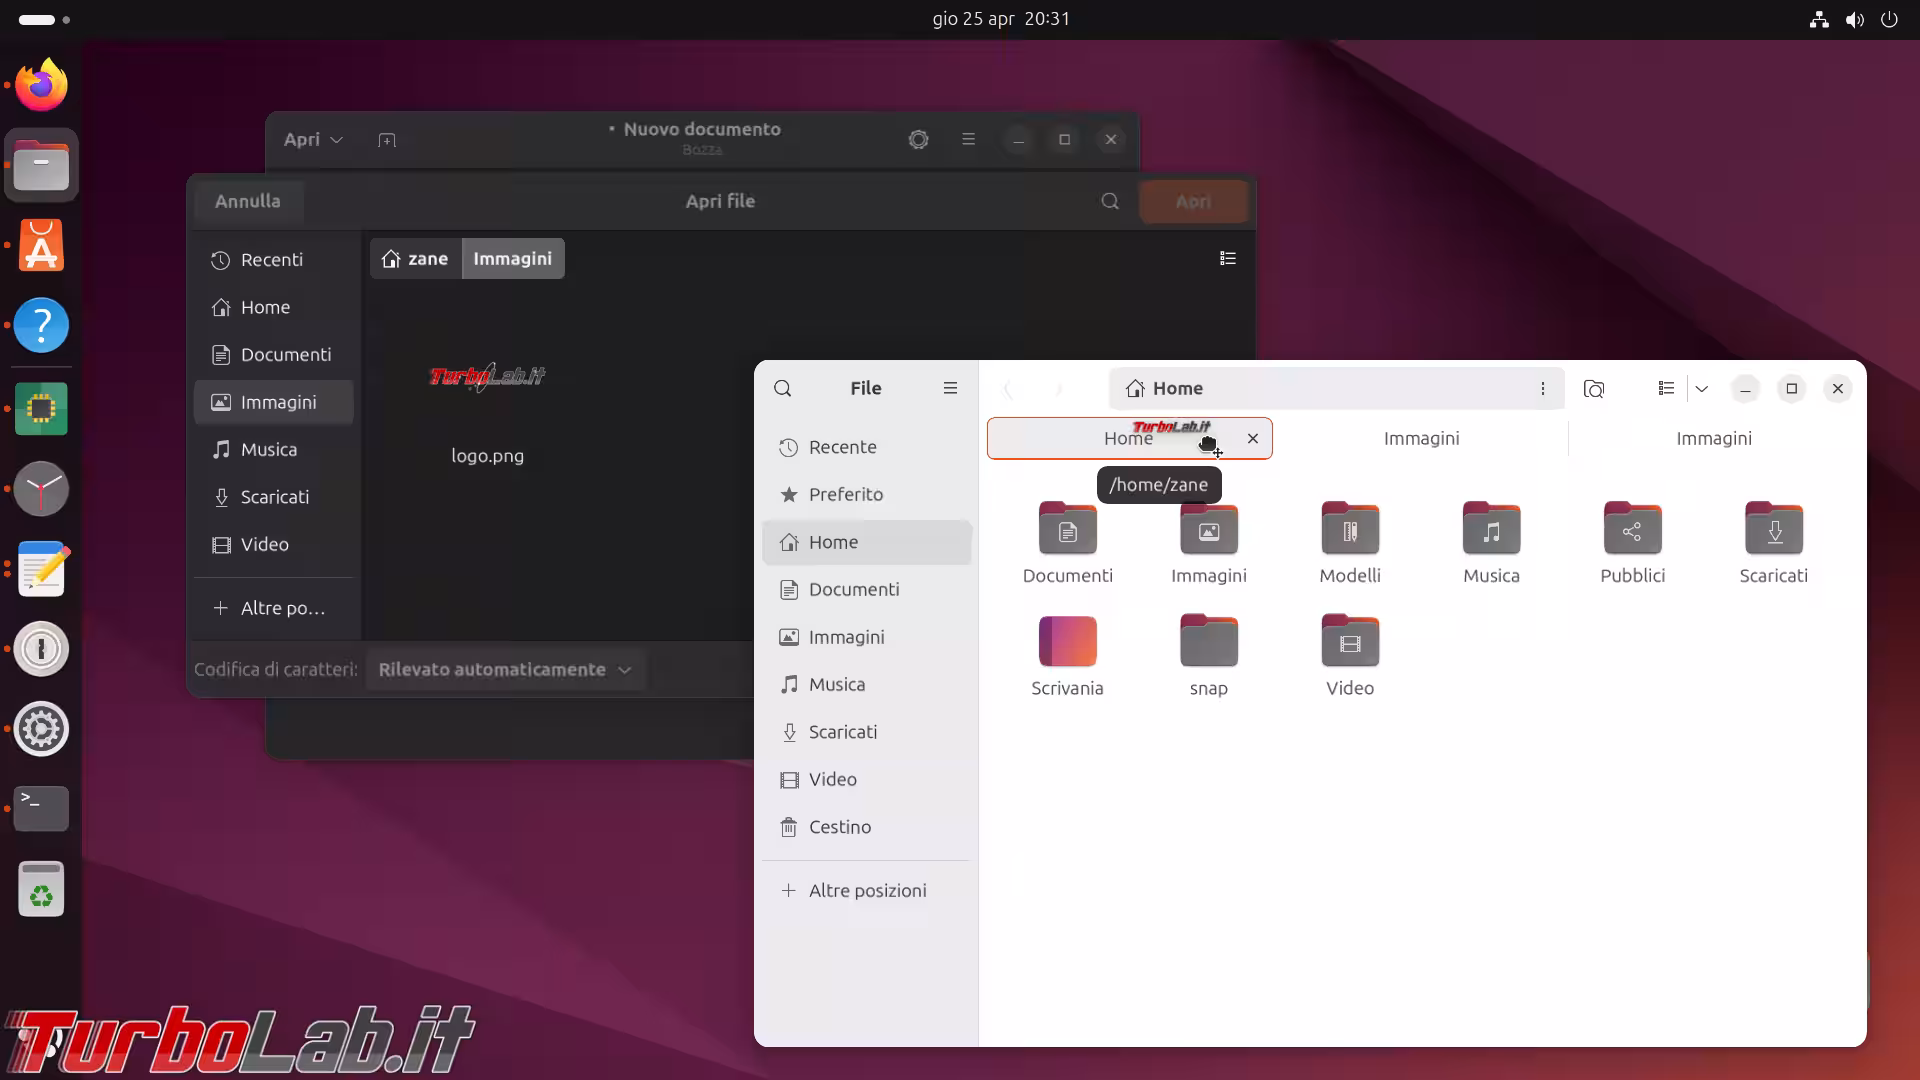1920x1080 pixels.
Task: Expand the view options chevron in Nautilus
Action: [x=1702, y=389]
